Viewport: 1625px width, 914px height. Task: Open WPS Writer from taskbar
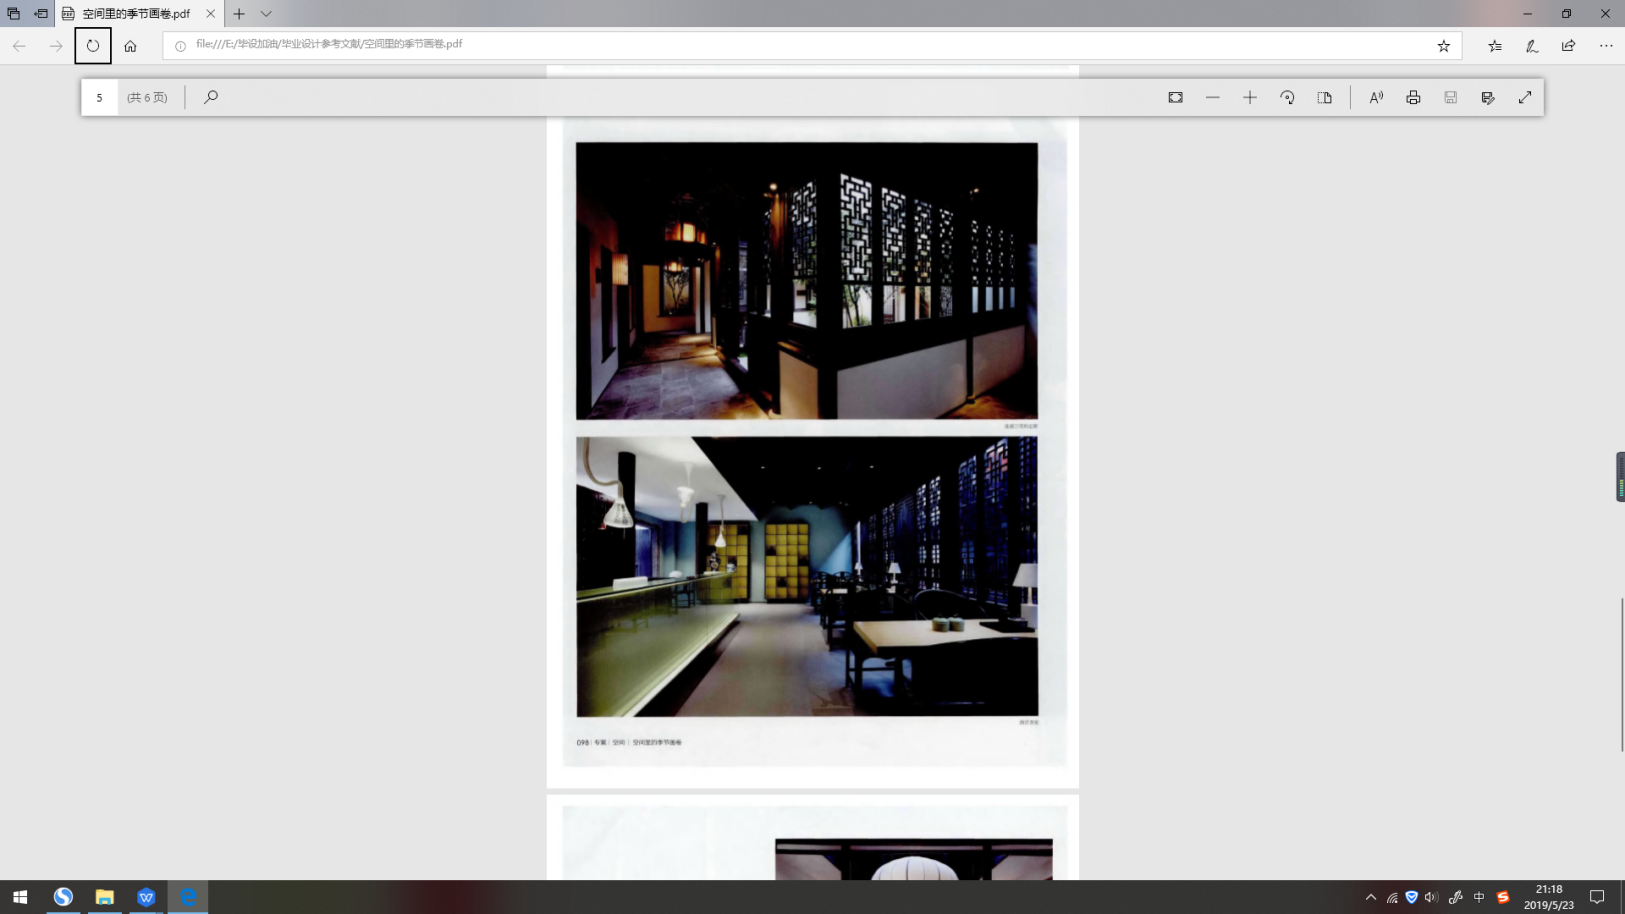pos(146,897)
